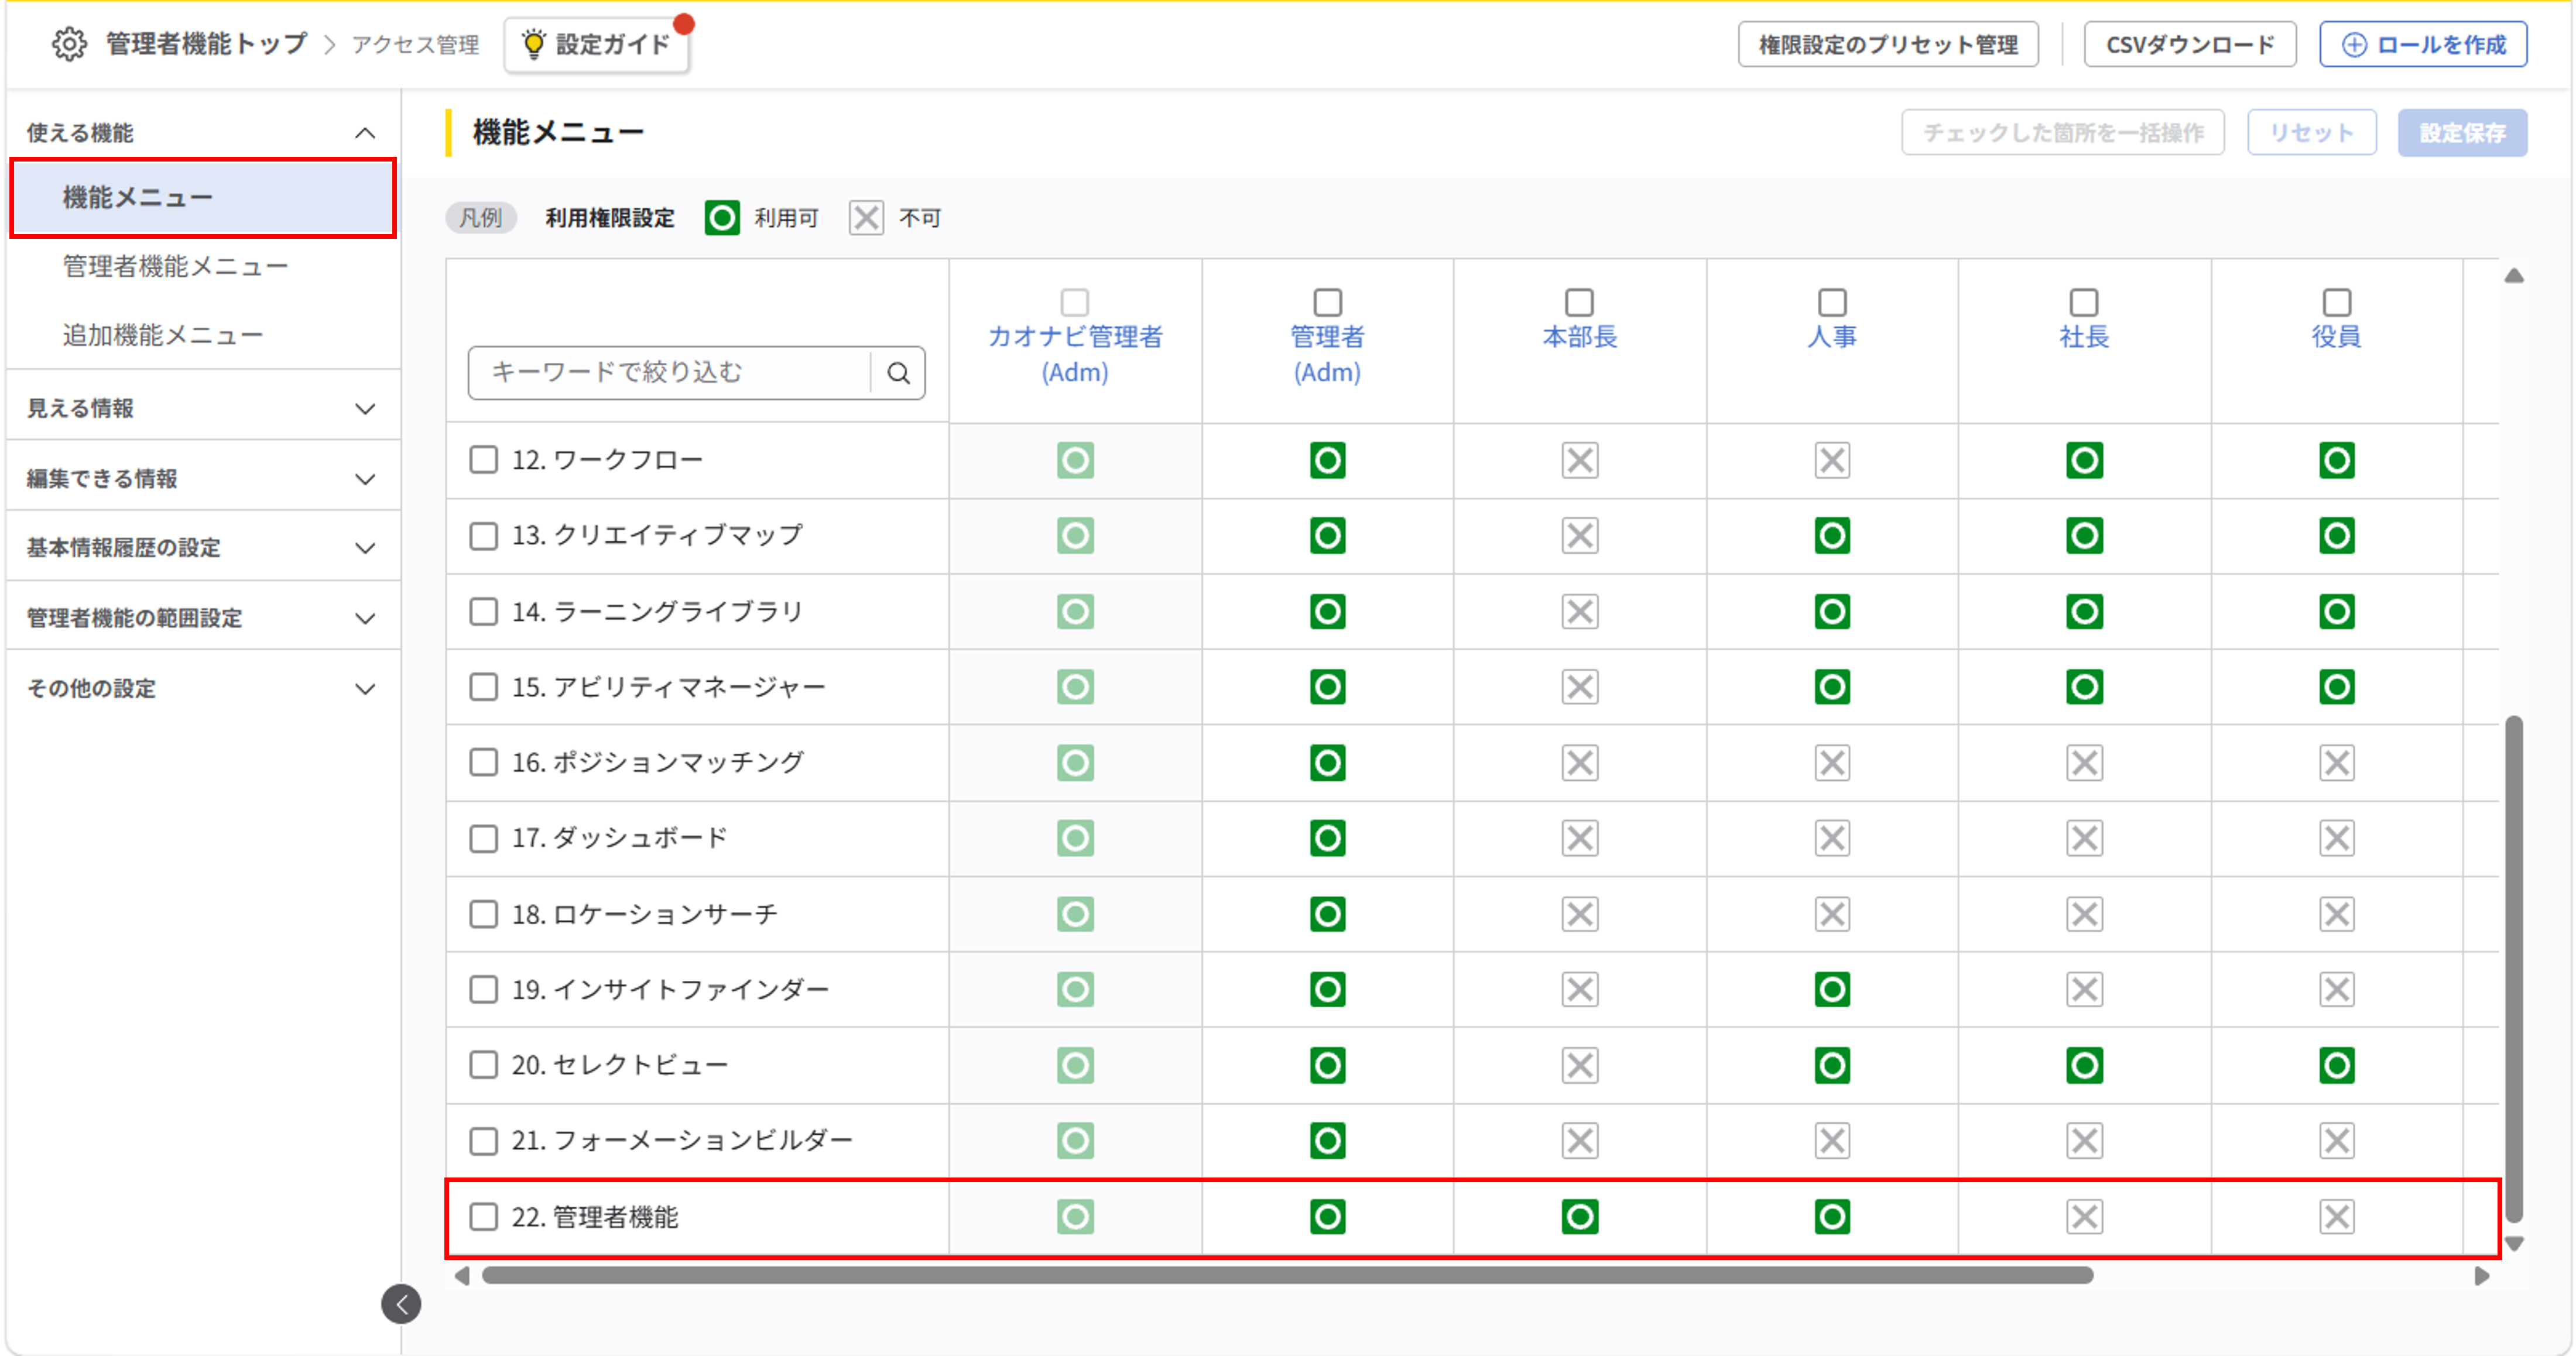This screenshot has height=1356, width=2576.
Task: Click the horizontal scrollbar thumb under table
Action: point(1287,1275)
